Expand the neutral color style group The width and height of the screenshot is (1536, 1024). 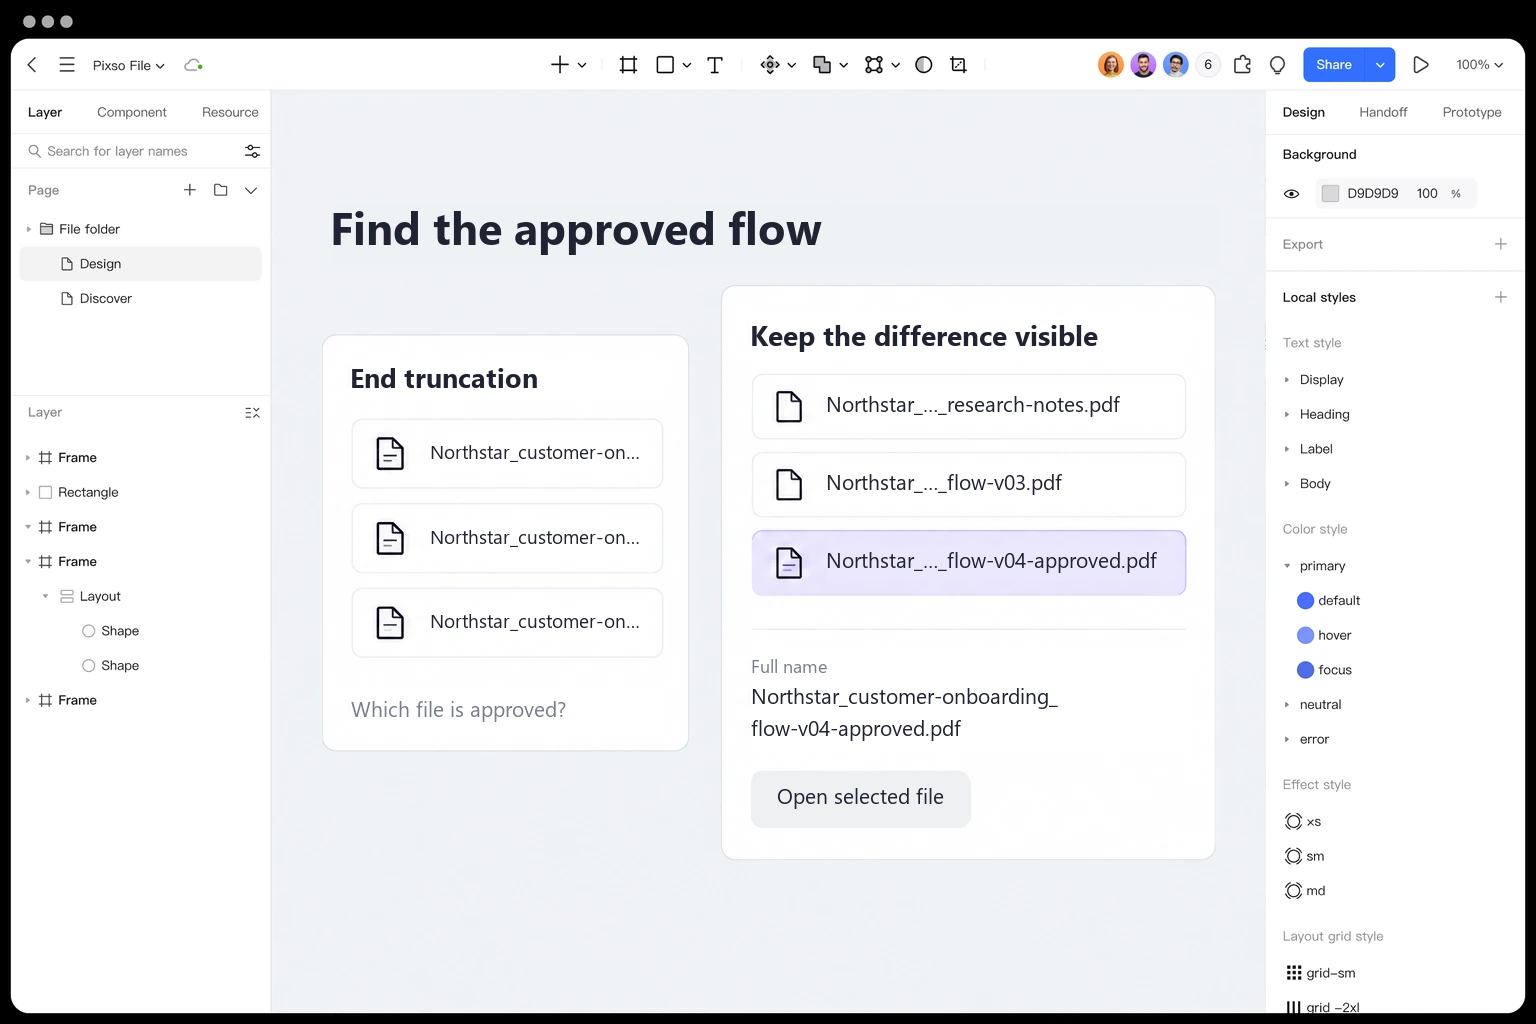(x=1287, y=705)
